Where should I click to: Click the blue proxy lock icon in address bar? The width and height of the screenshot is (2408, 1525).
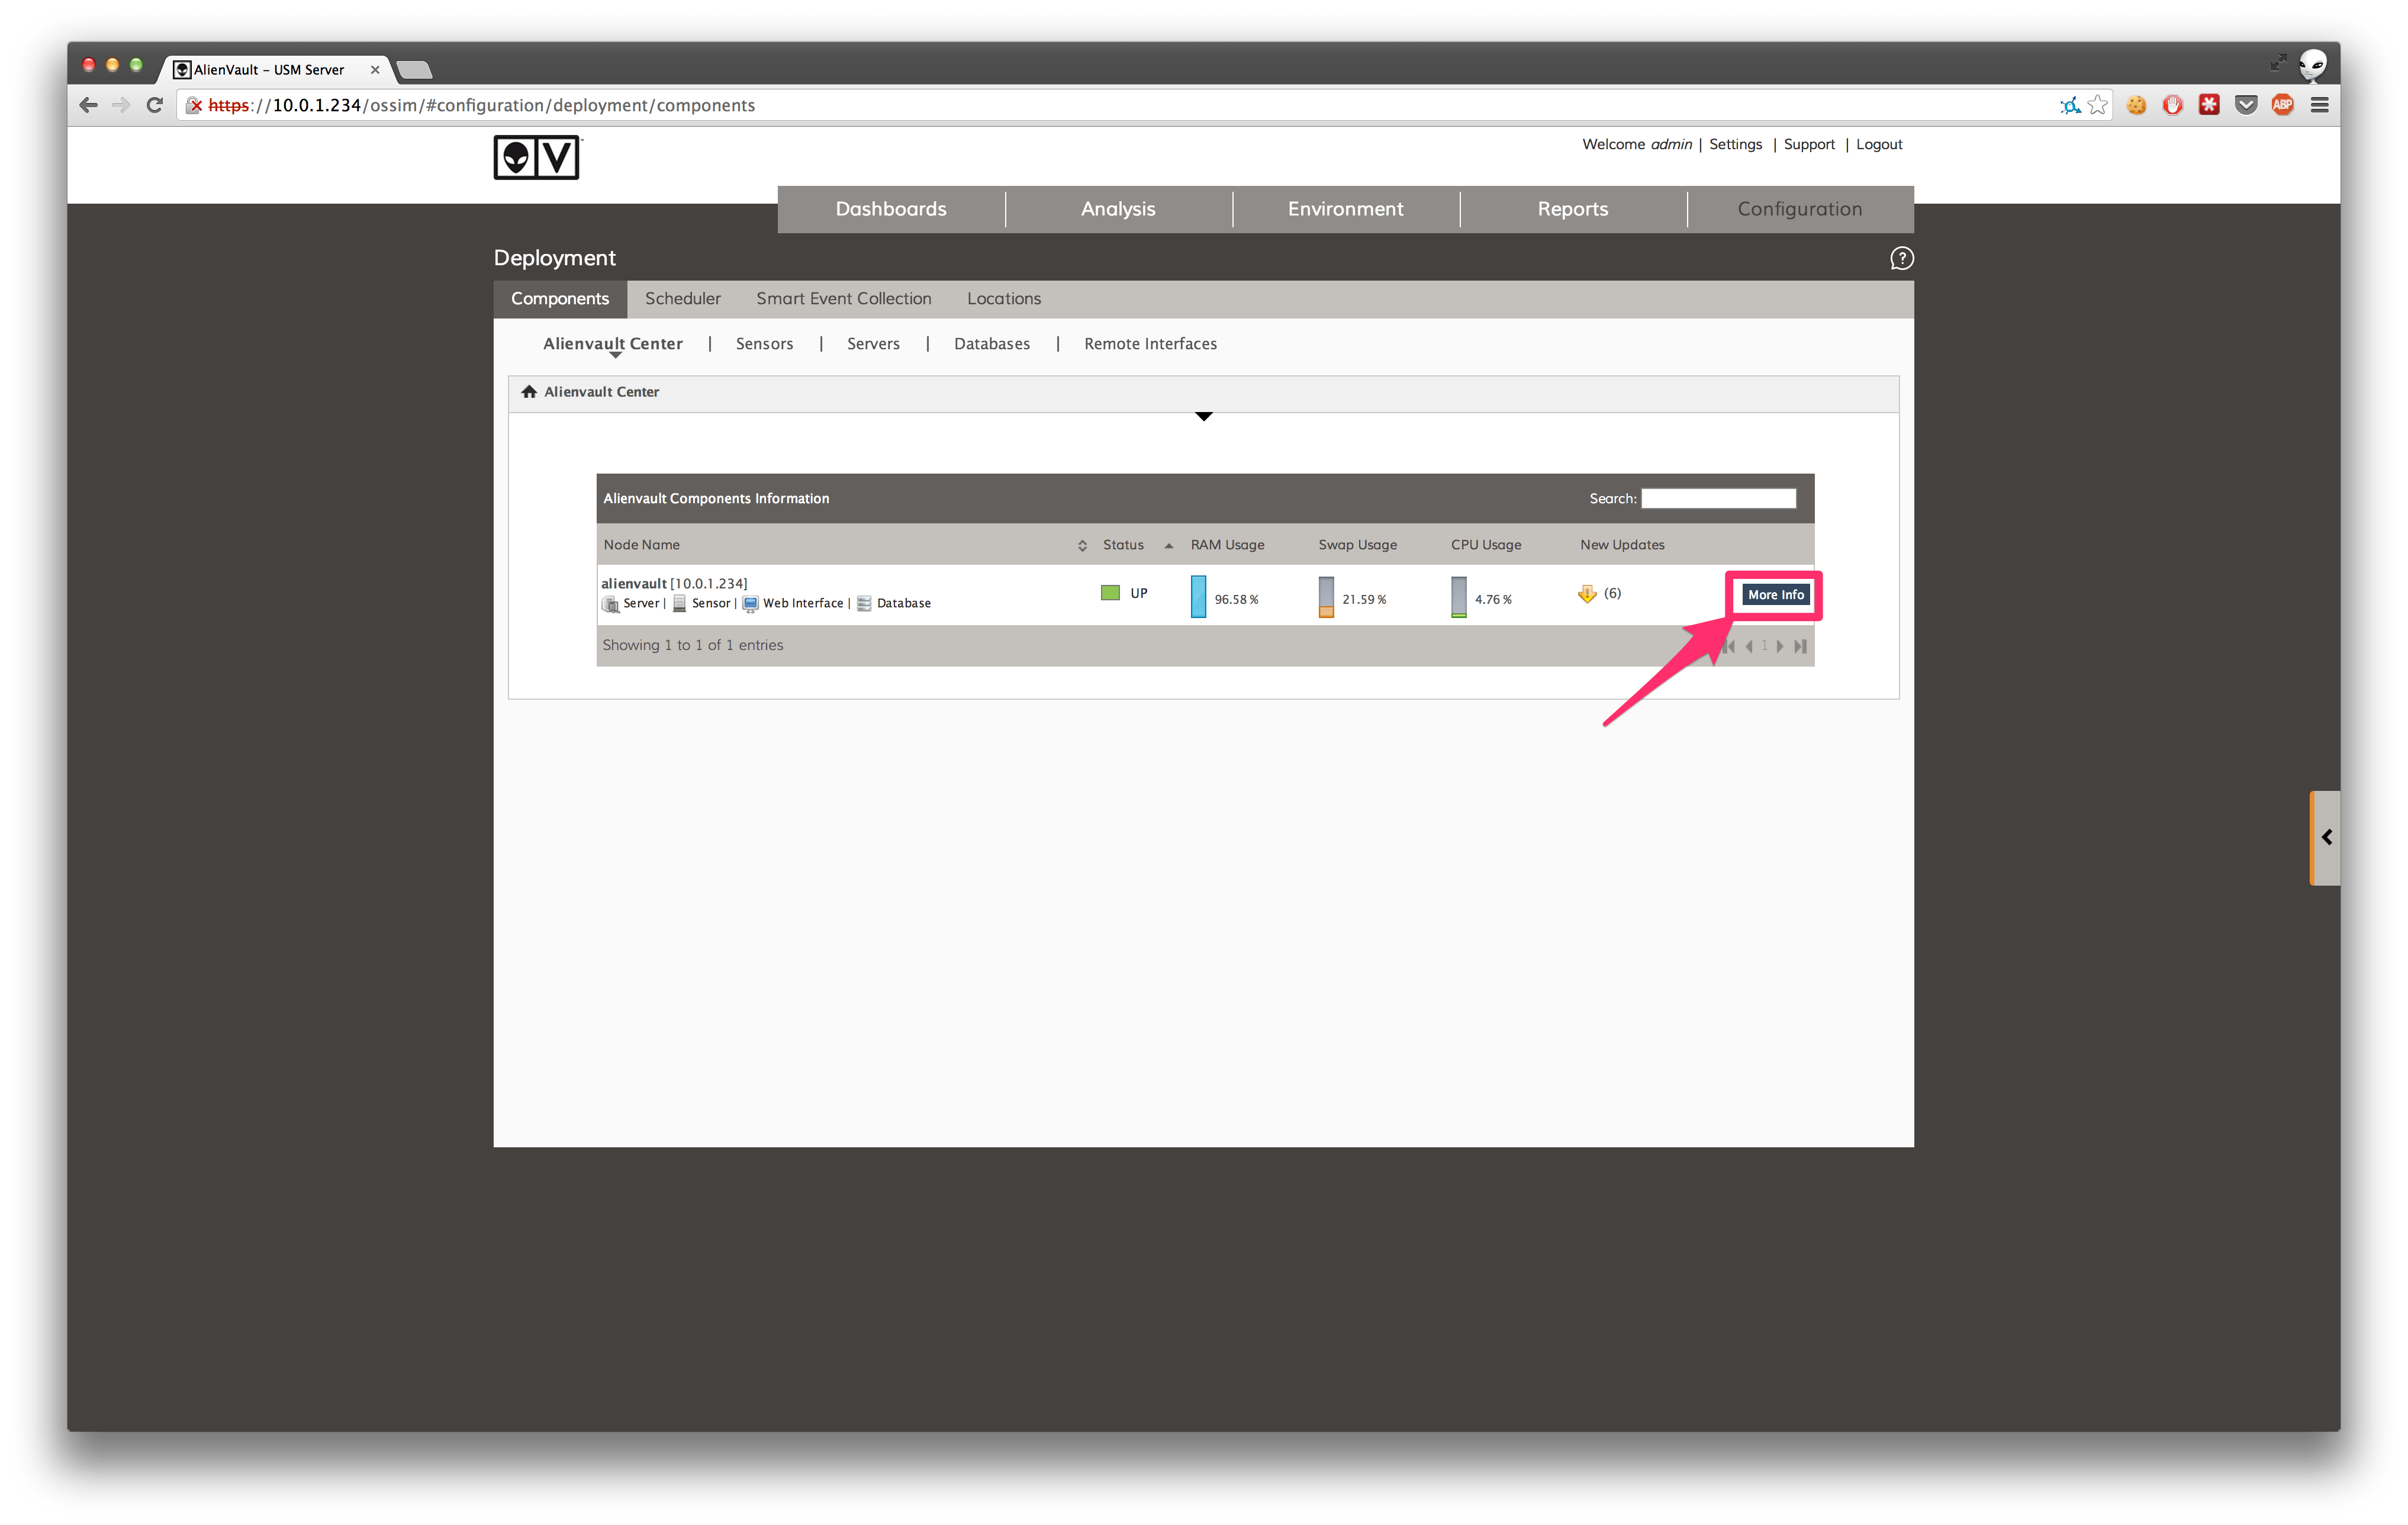pyautogui.click(x=2069, y=105)
